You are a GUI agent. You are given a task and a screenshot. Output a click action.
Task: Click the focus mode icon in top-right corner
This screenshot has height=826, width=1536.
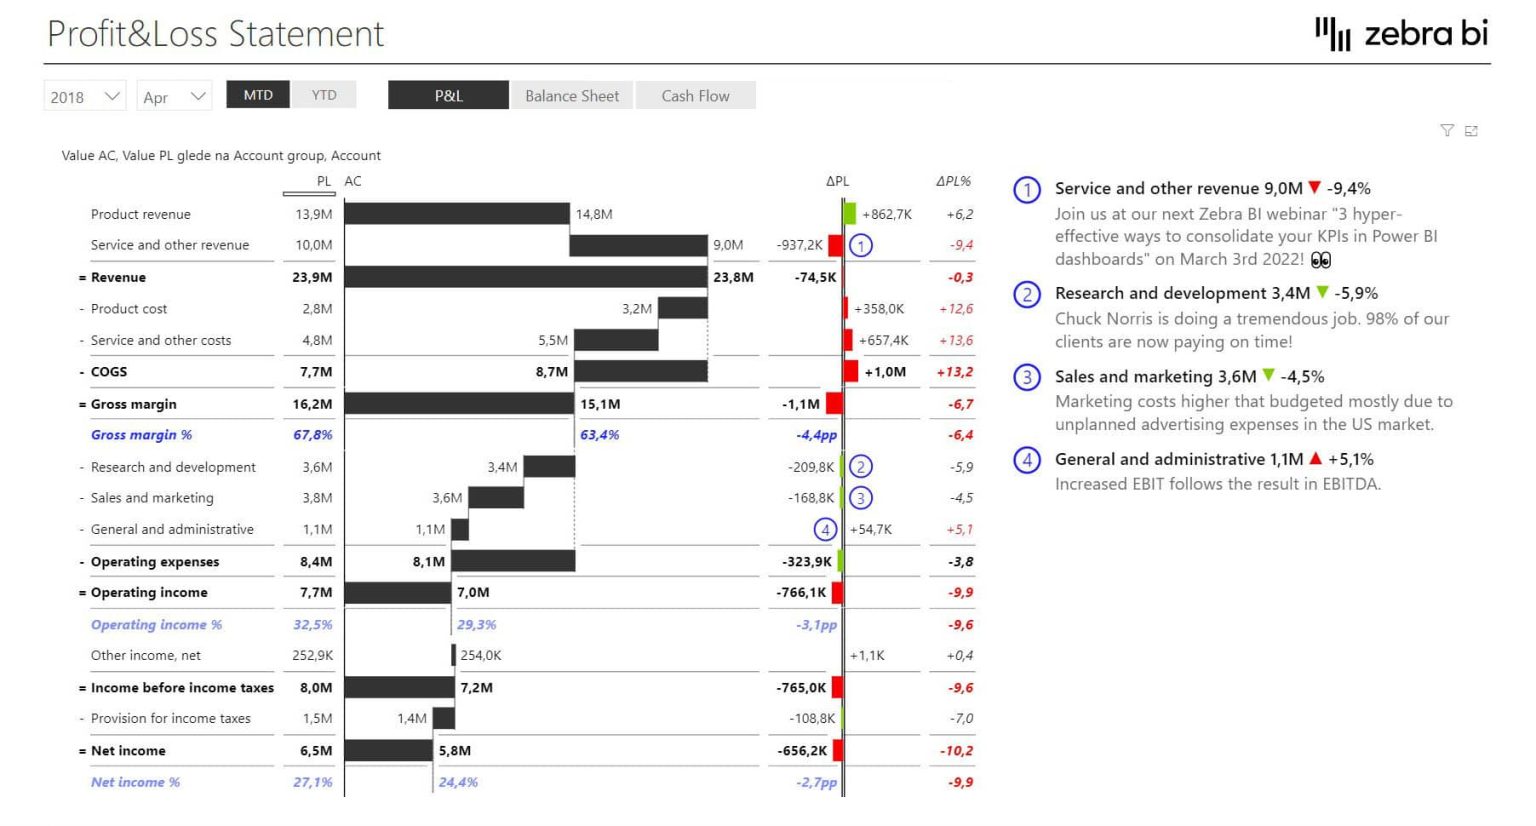[1471, 130]
